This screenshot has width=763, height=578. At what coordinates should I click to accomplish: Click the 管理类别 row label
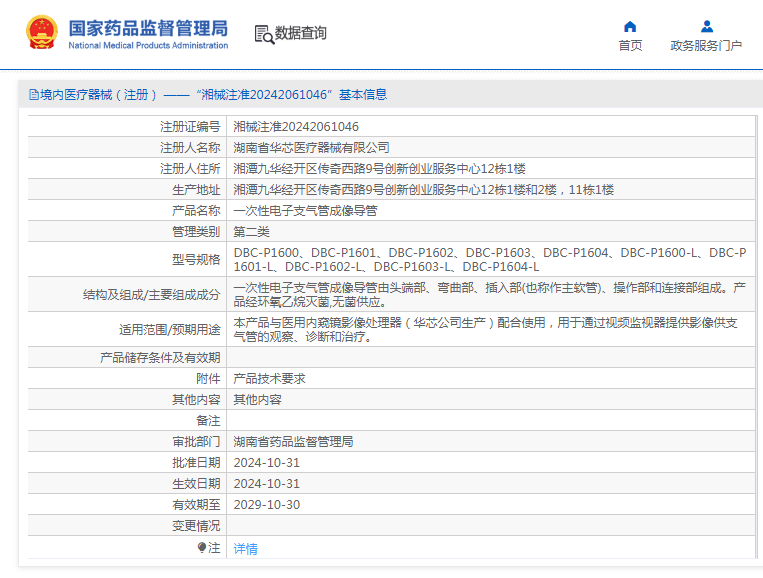(196, 232)
